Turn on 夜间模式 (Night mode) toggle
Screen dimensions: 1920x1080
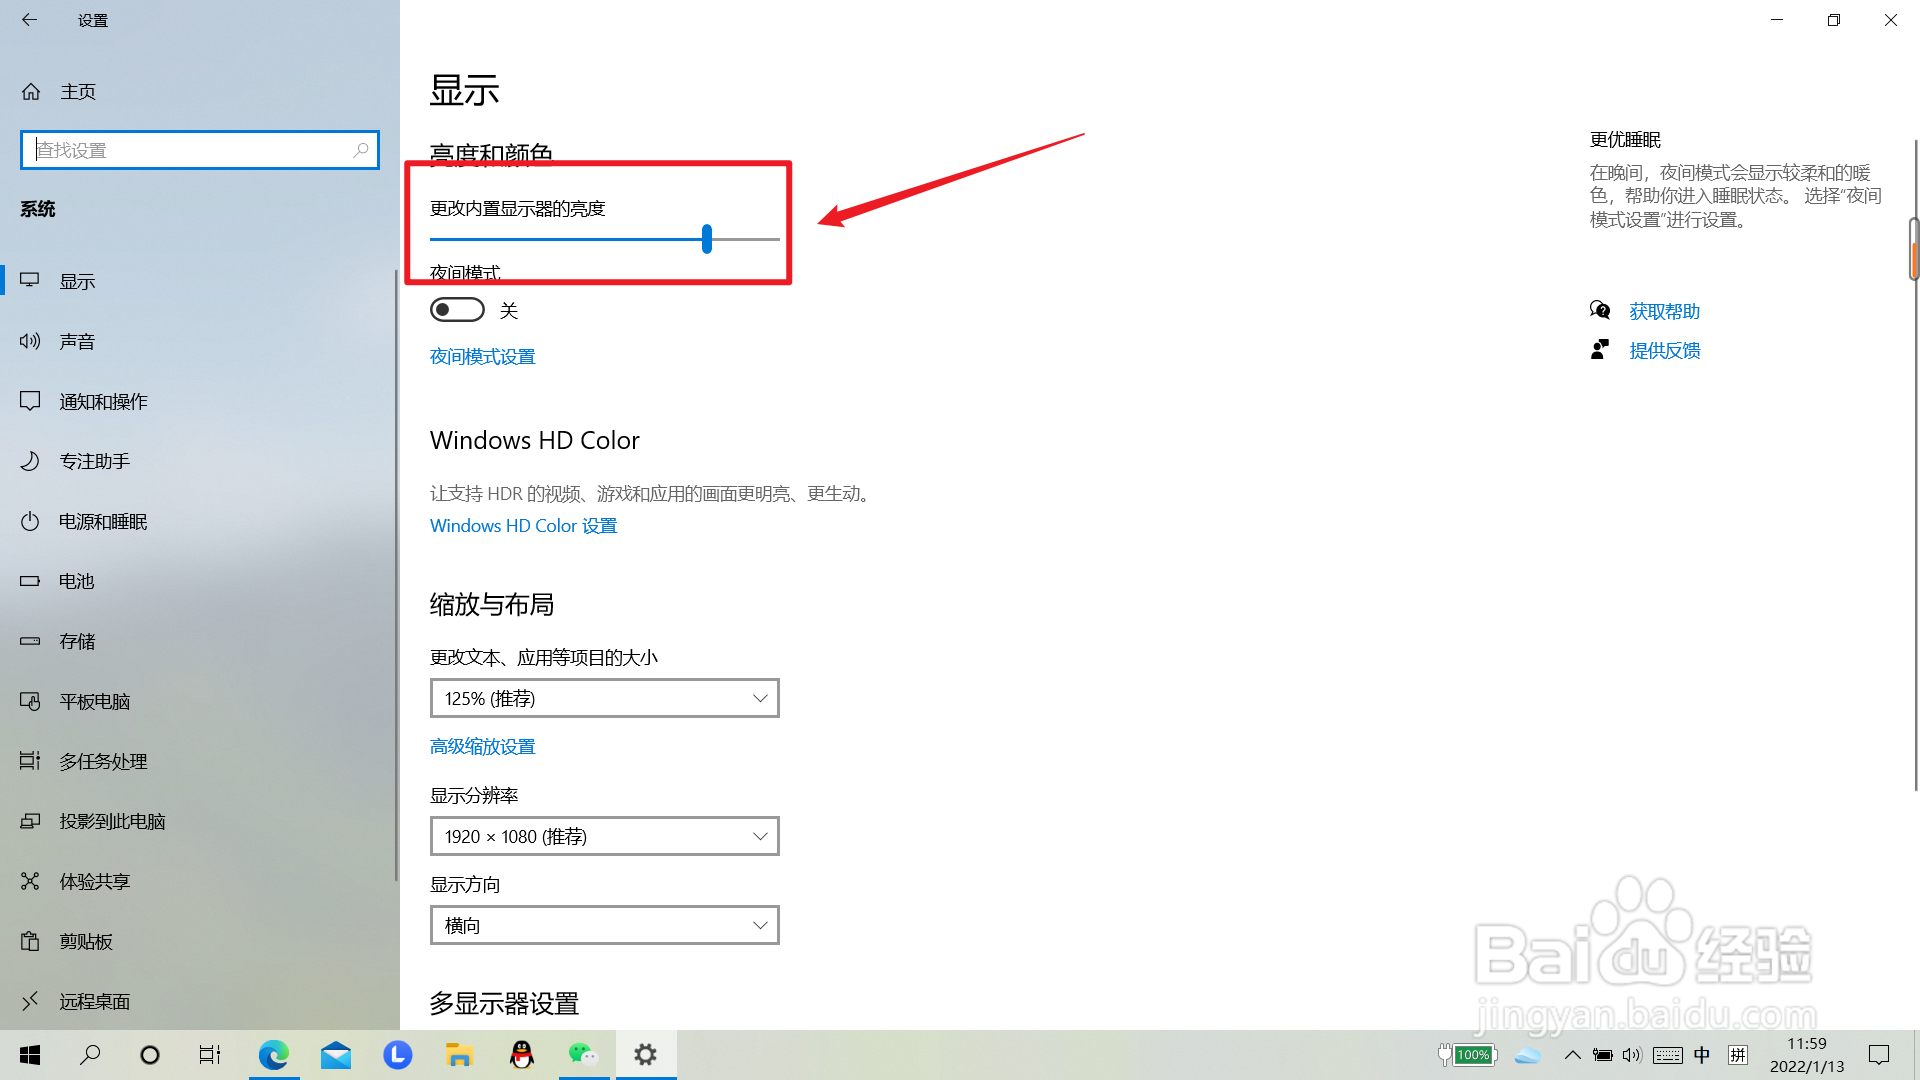457,309
